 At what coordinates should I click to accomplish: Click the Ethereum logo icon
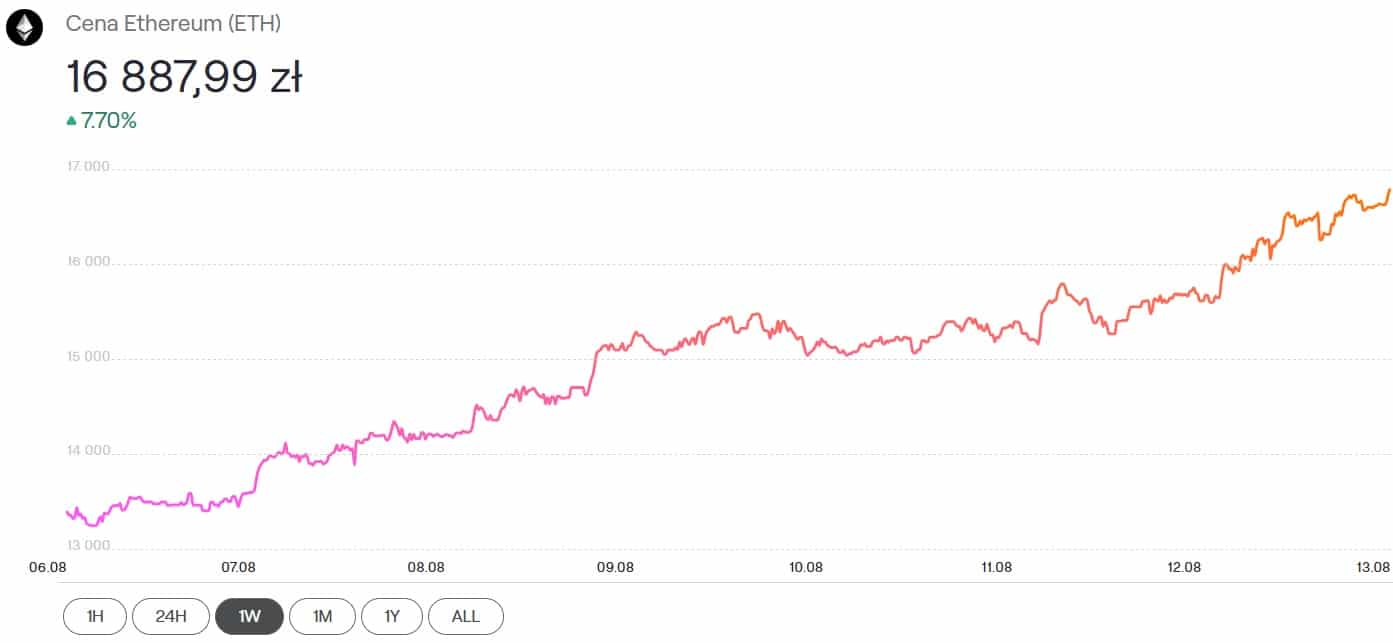click(x=24, y=28)
